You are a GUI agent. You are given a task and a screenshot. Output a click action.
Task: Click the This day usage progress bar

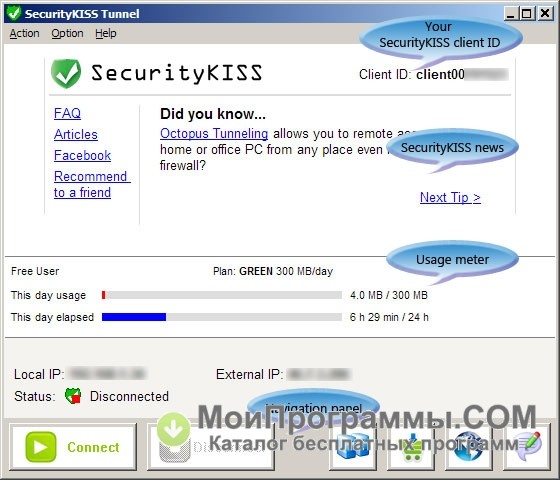[222, 295]
